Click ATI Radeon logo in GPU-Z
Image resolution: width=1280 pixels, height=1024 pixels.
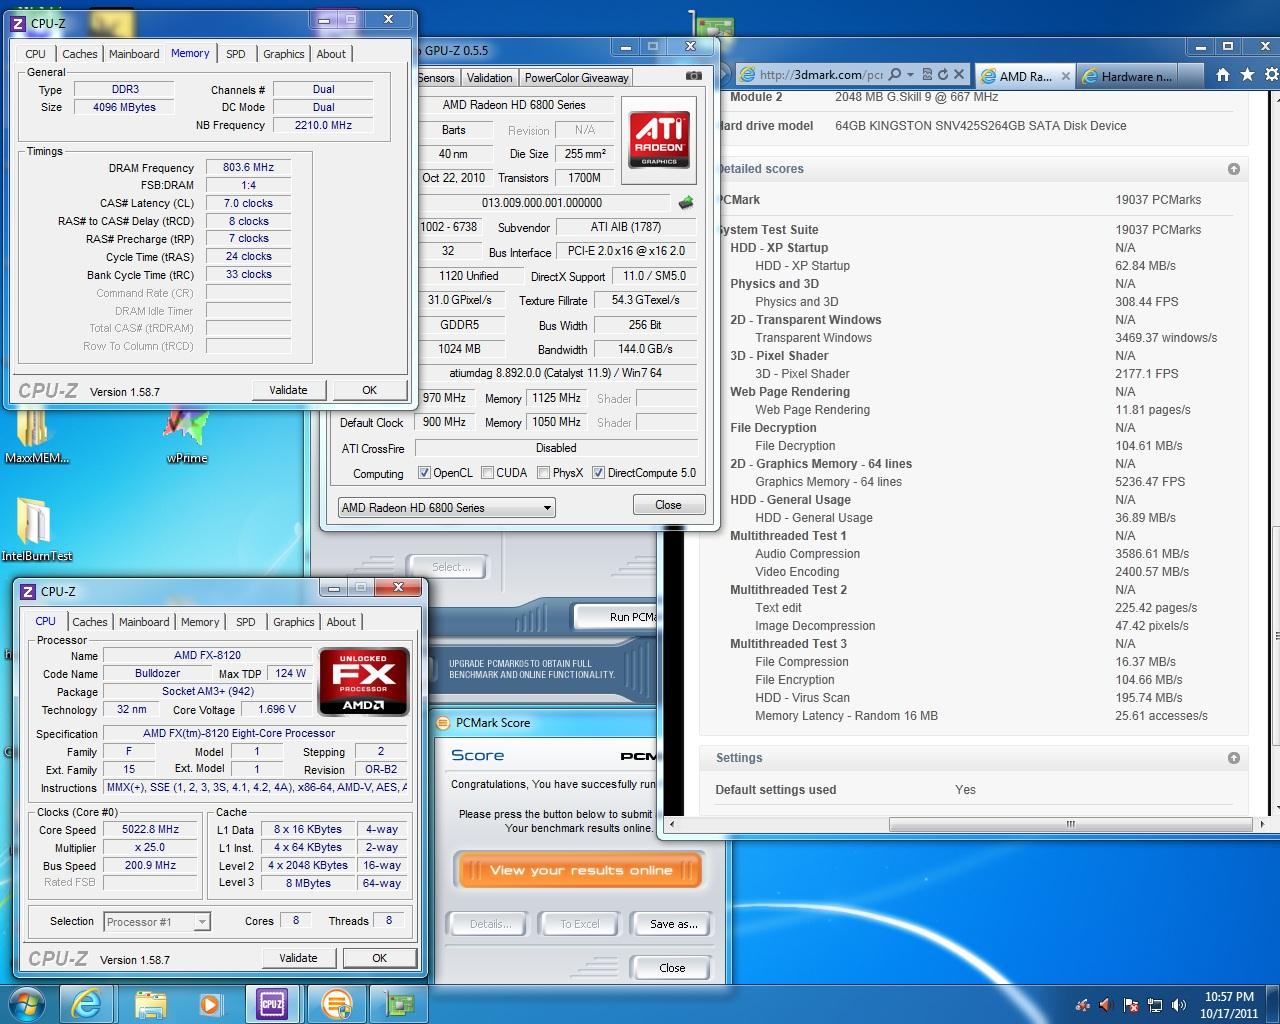coord(659,140)
